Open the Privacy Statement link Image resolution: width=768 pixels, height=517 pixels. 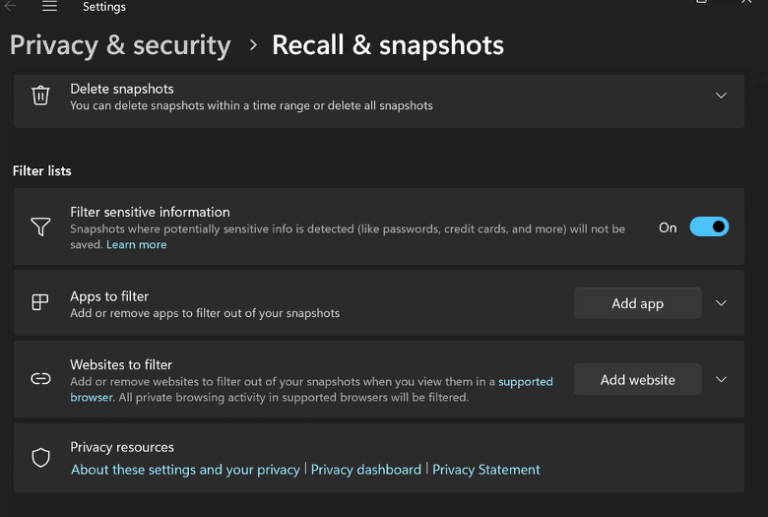coord(486,470)
